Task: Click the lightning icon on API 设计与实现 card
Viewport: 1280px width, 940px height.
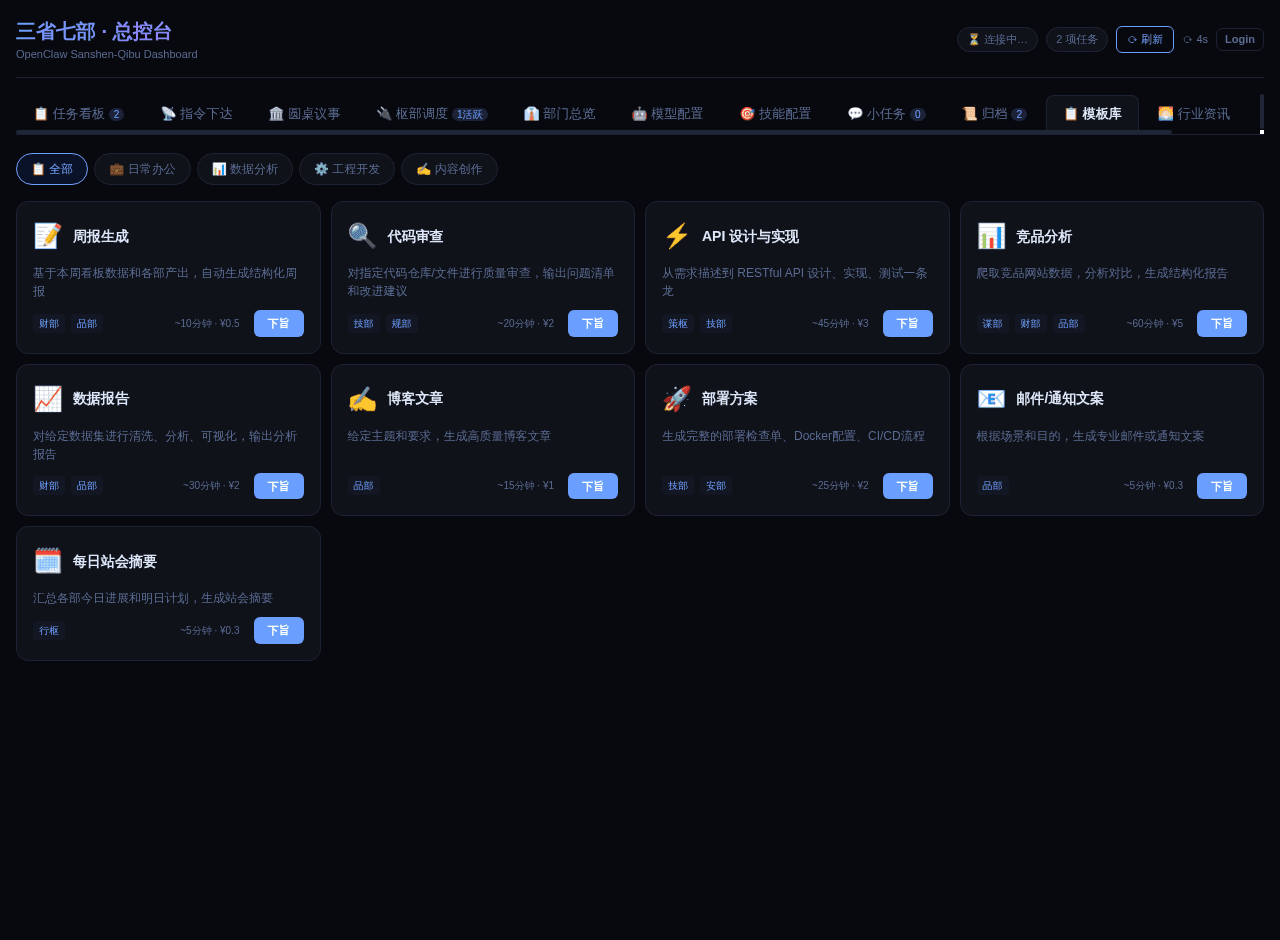Action: [677, 236]
